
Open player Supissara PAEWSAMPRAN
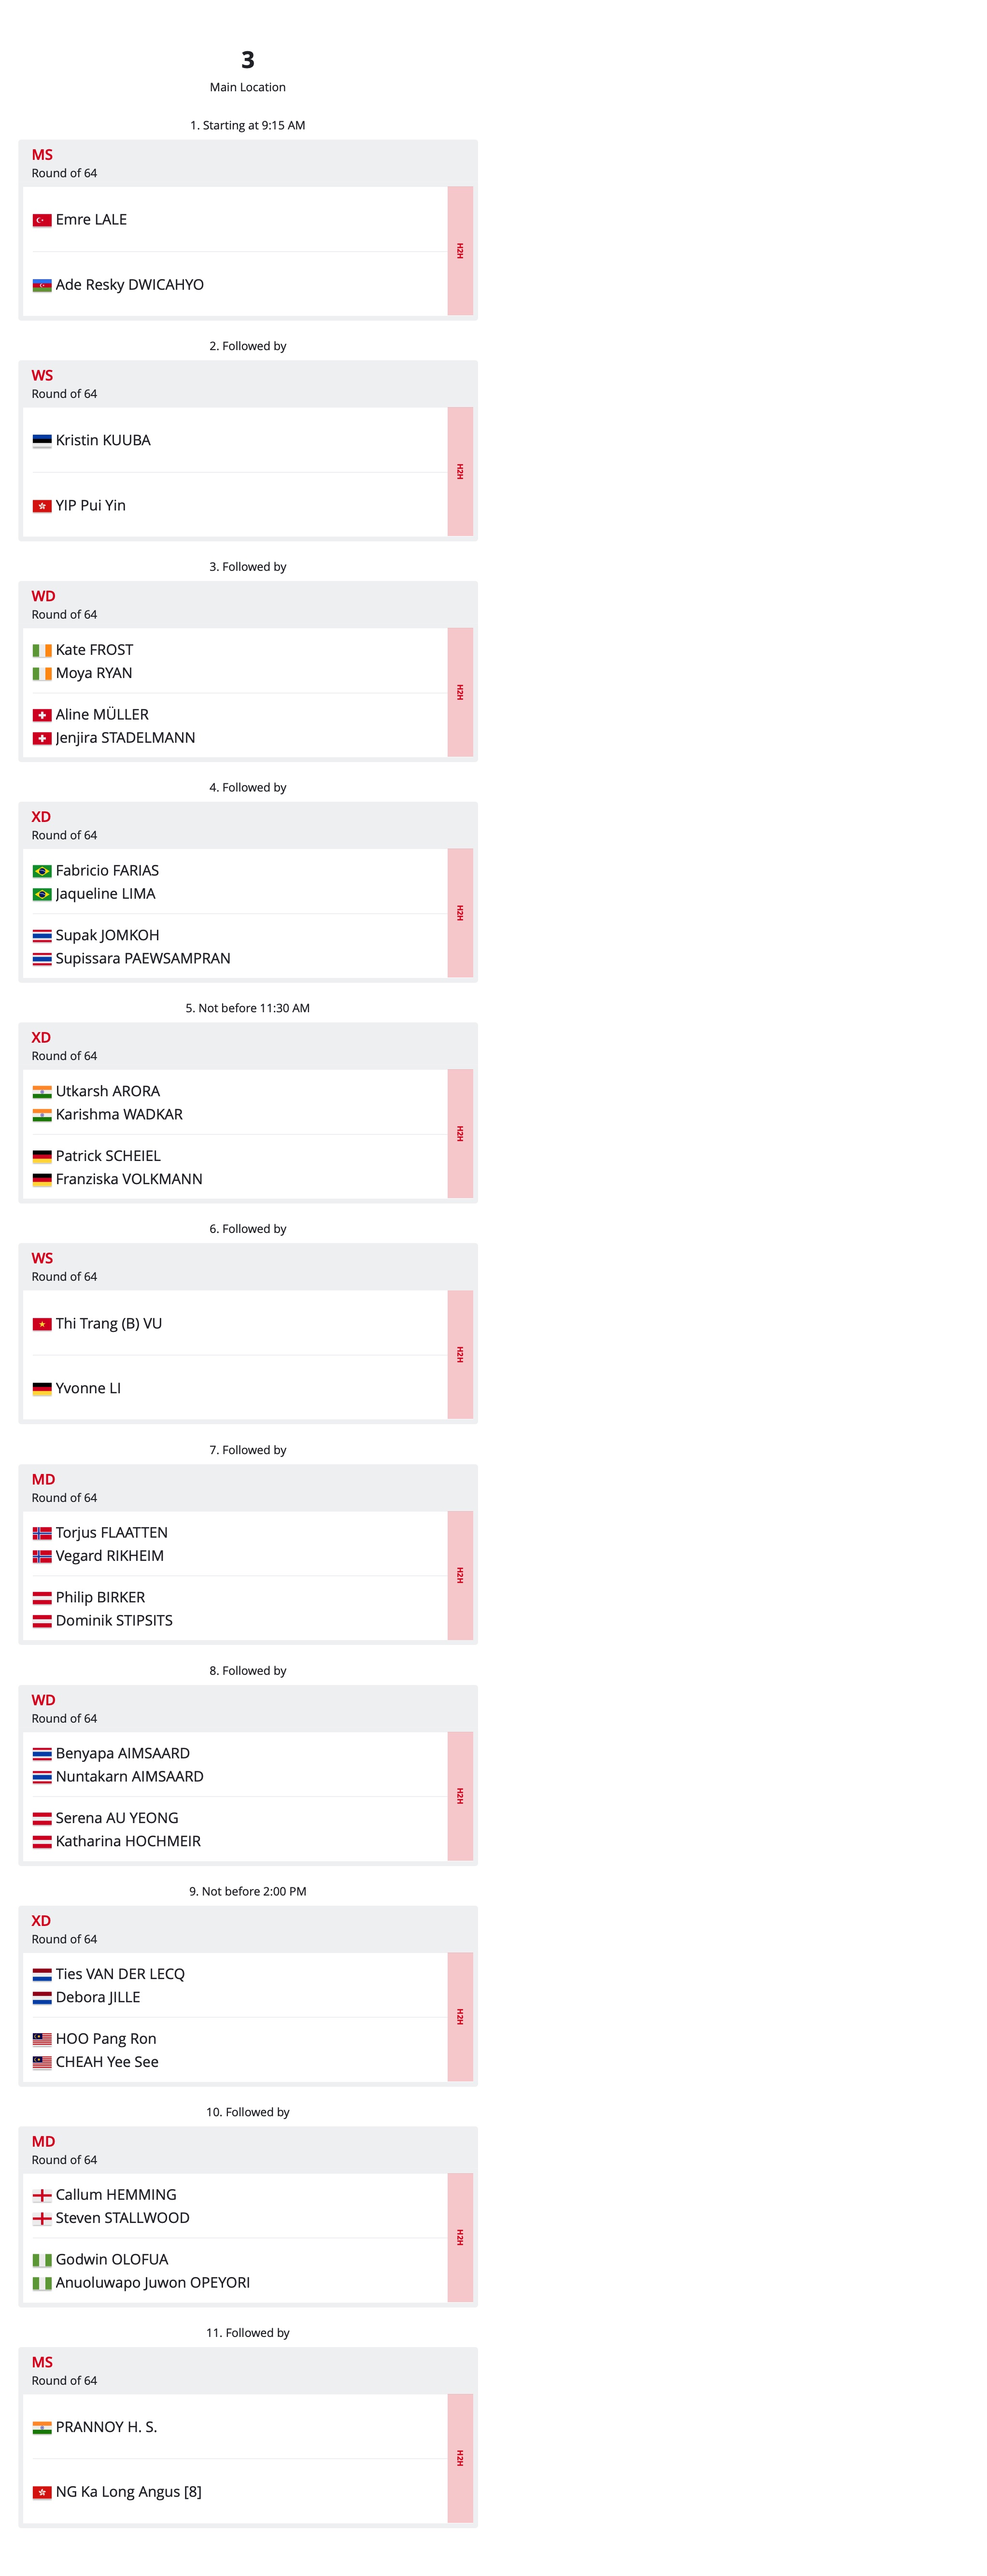143,958
